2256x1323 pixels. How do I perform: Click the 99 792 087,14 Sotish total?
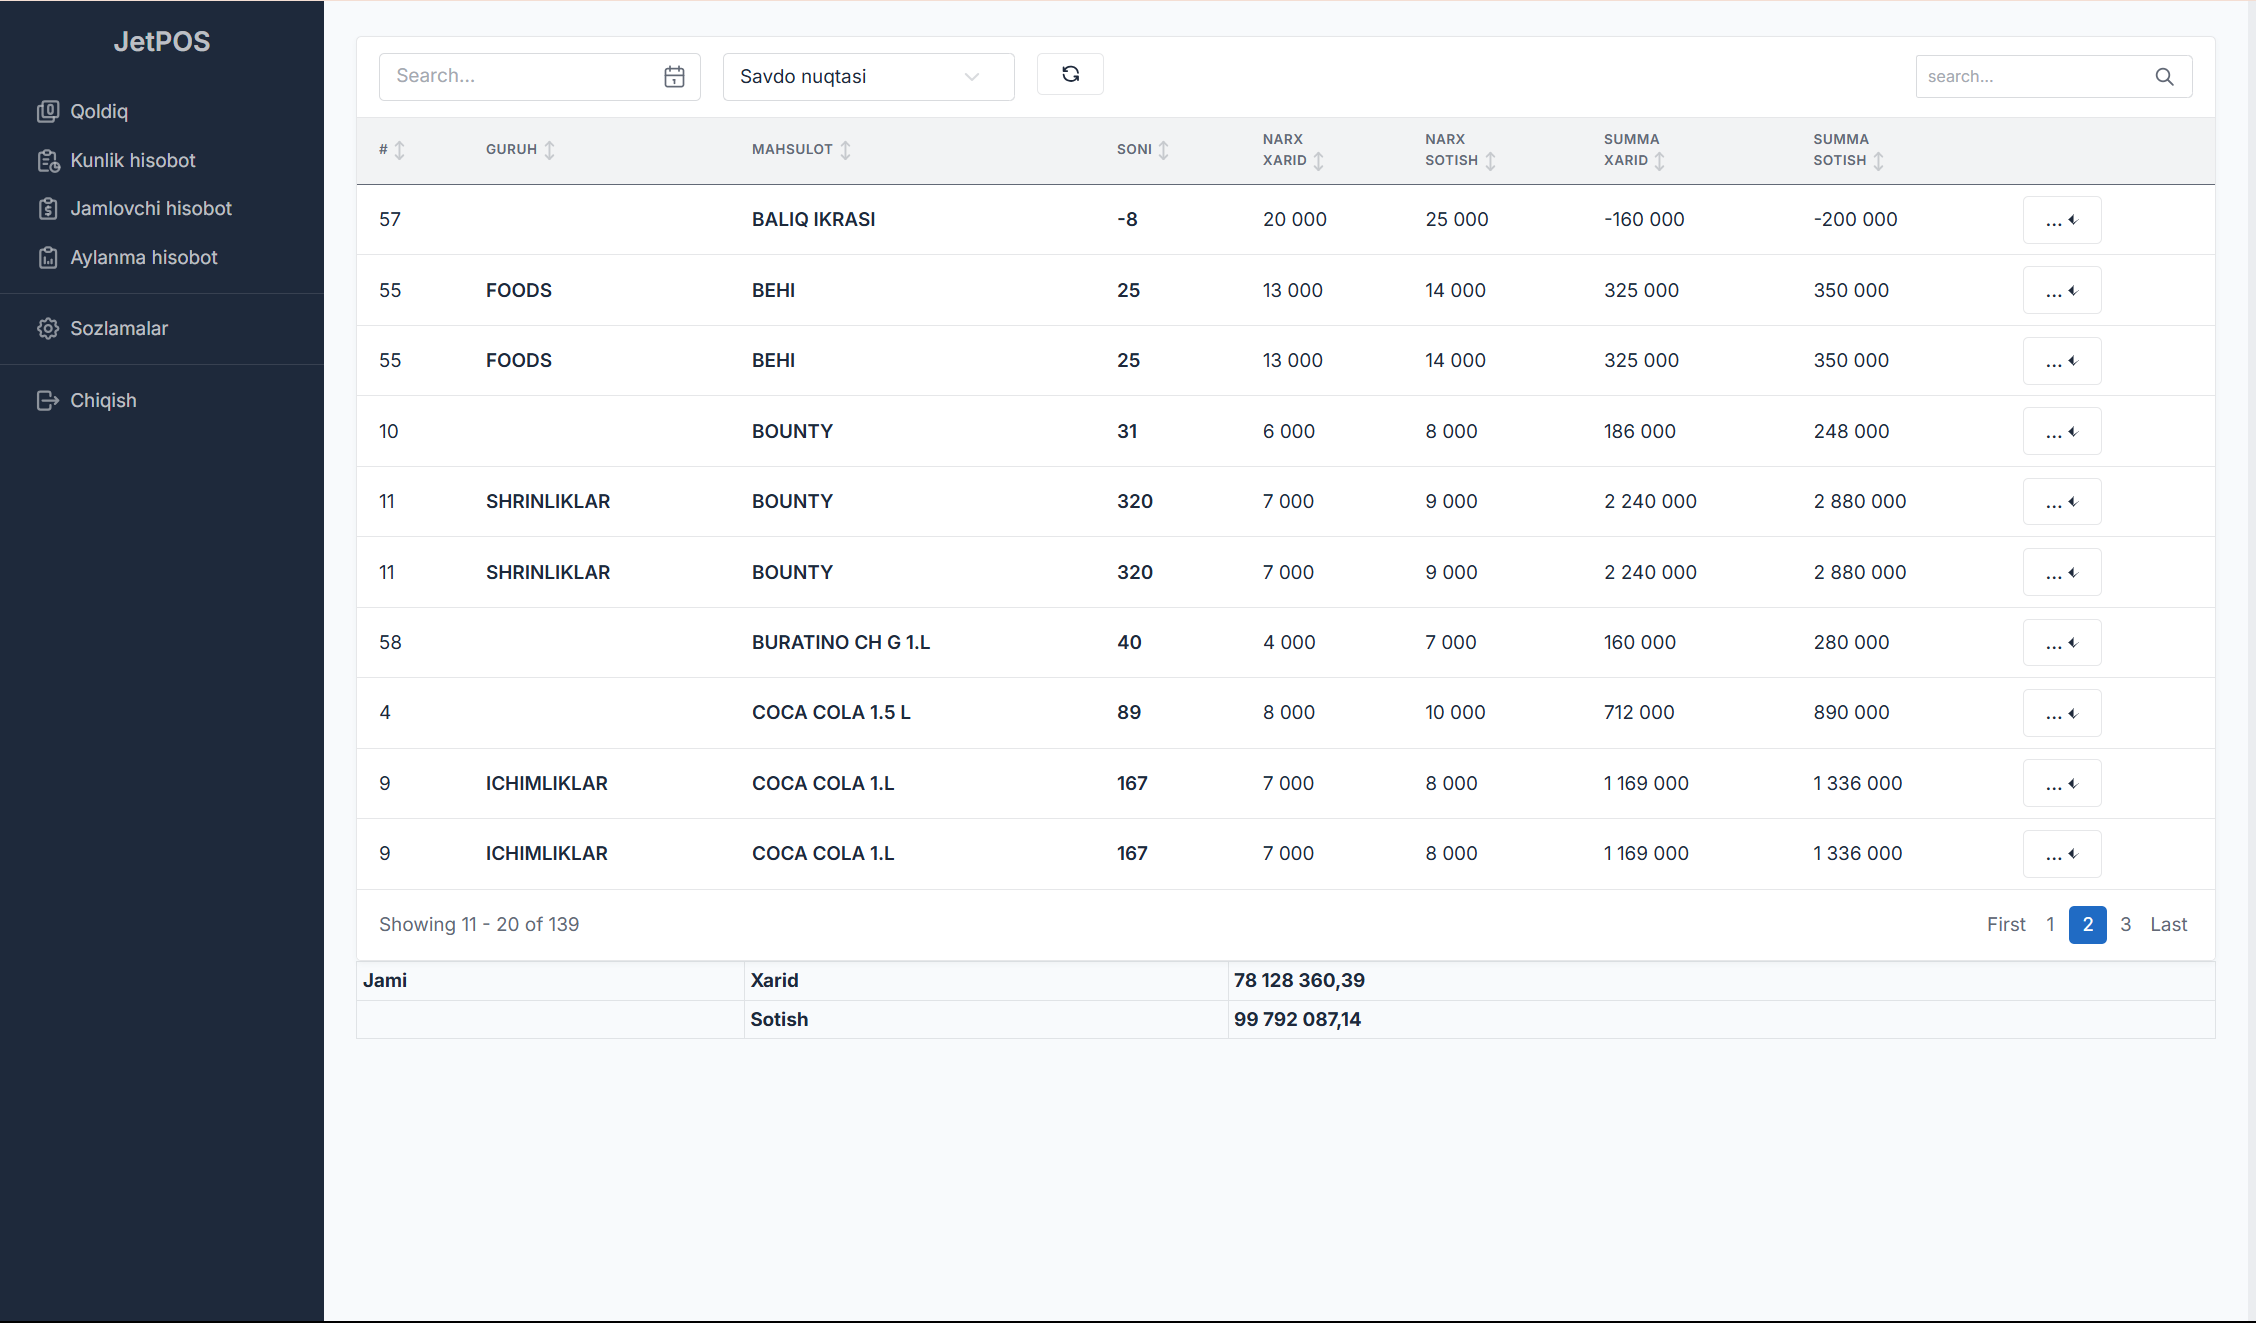click(1297, 1019)
